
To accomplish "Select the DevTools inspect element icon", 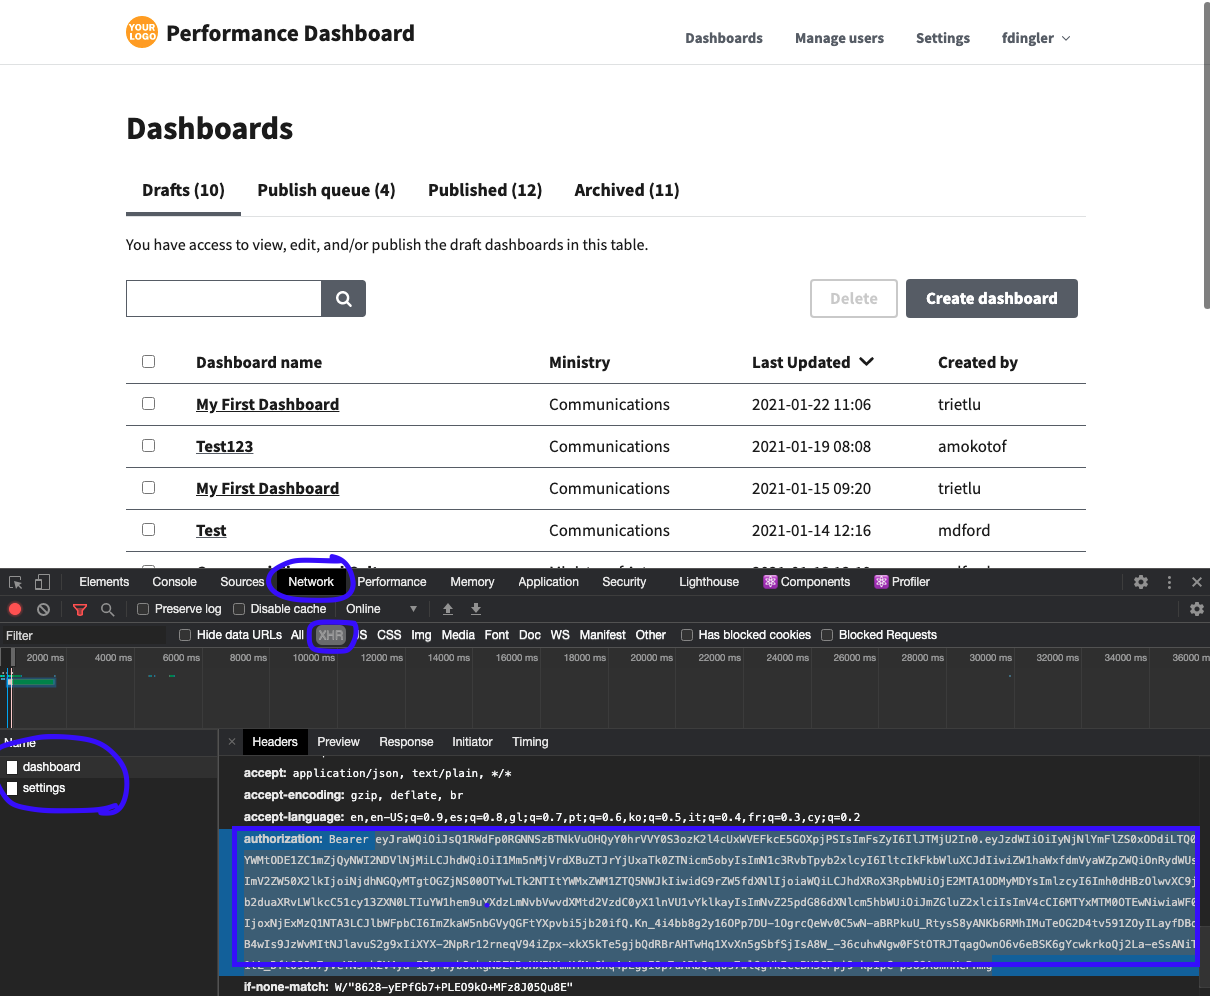I will (16, 582).
